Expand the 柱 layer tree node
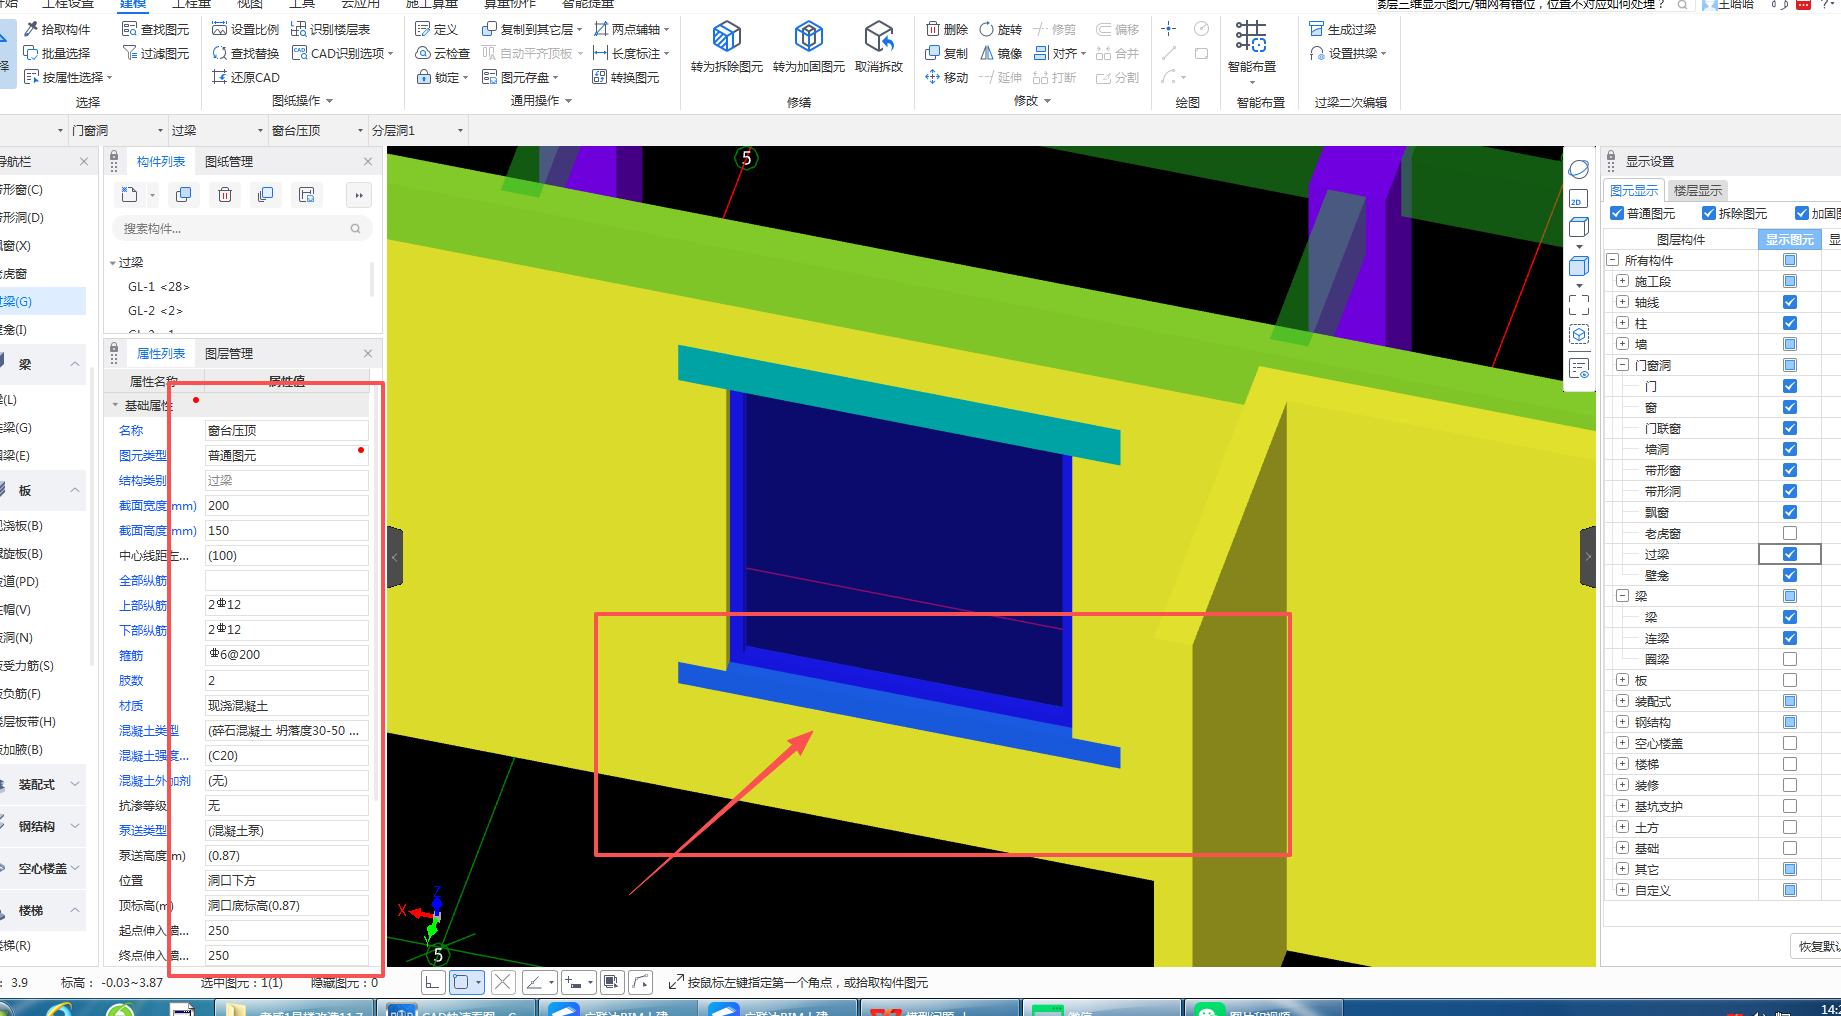 [x=1622, y=323]
